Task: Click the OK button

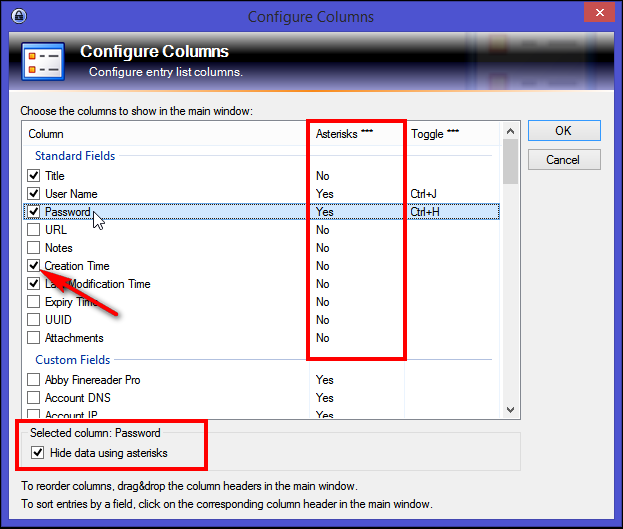Action: point(564,131)
